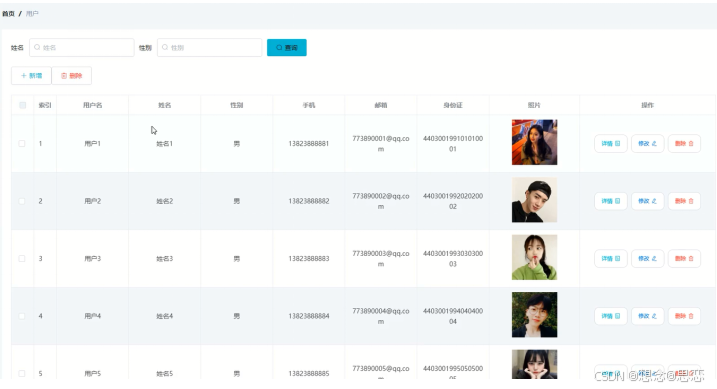Click ID number cell 440300199202020002
This screenshot has height=389, width=717.
(453, 201)
